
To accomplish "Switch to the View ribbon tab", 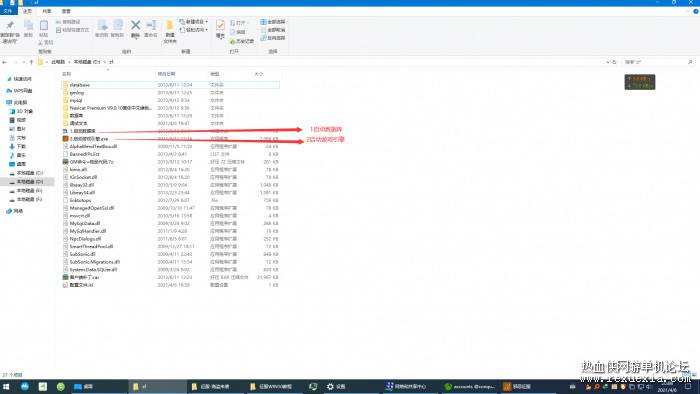I will tap(66, 11).
